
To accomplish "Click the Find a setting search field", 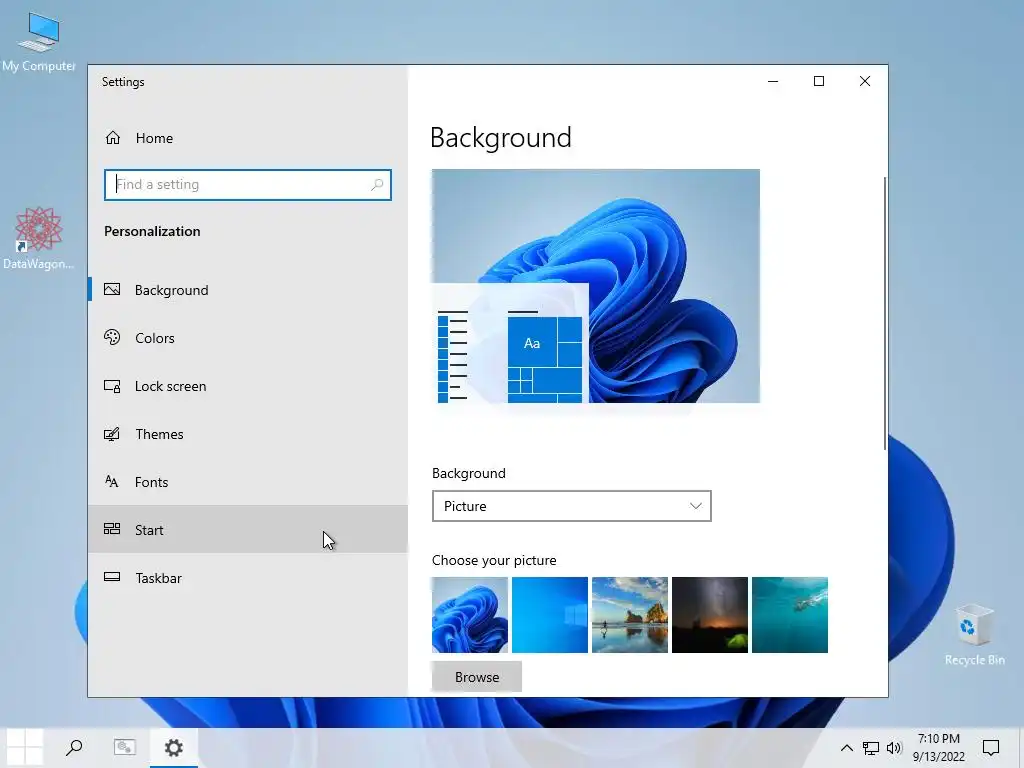I will point(248,185).
